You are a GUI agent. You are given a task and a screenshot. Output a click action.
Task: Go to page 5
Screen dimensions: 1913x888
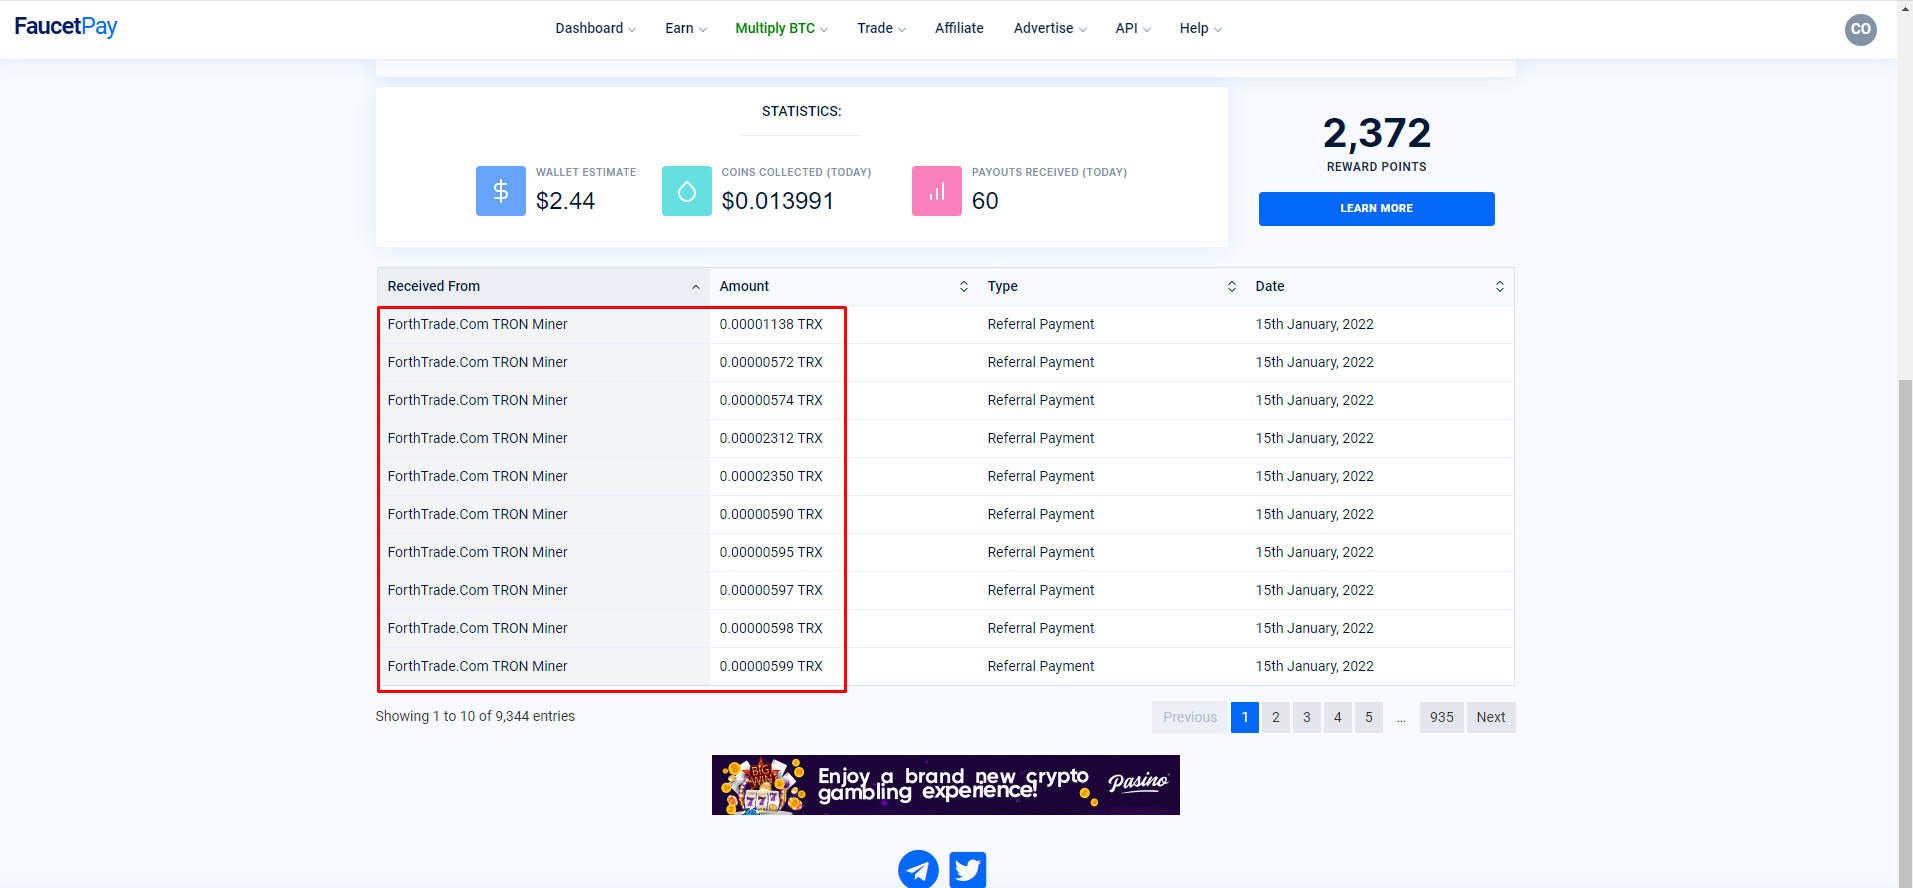tap(1369, 717)
